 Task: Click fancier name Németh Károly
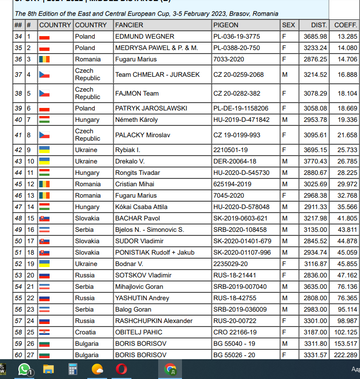136,120
